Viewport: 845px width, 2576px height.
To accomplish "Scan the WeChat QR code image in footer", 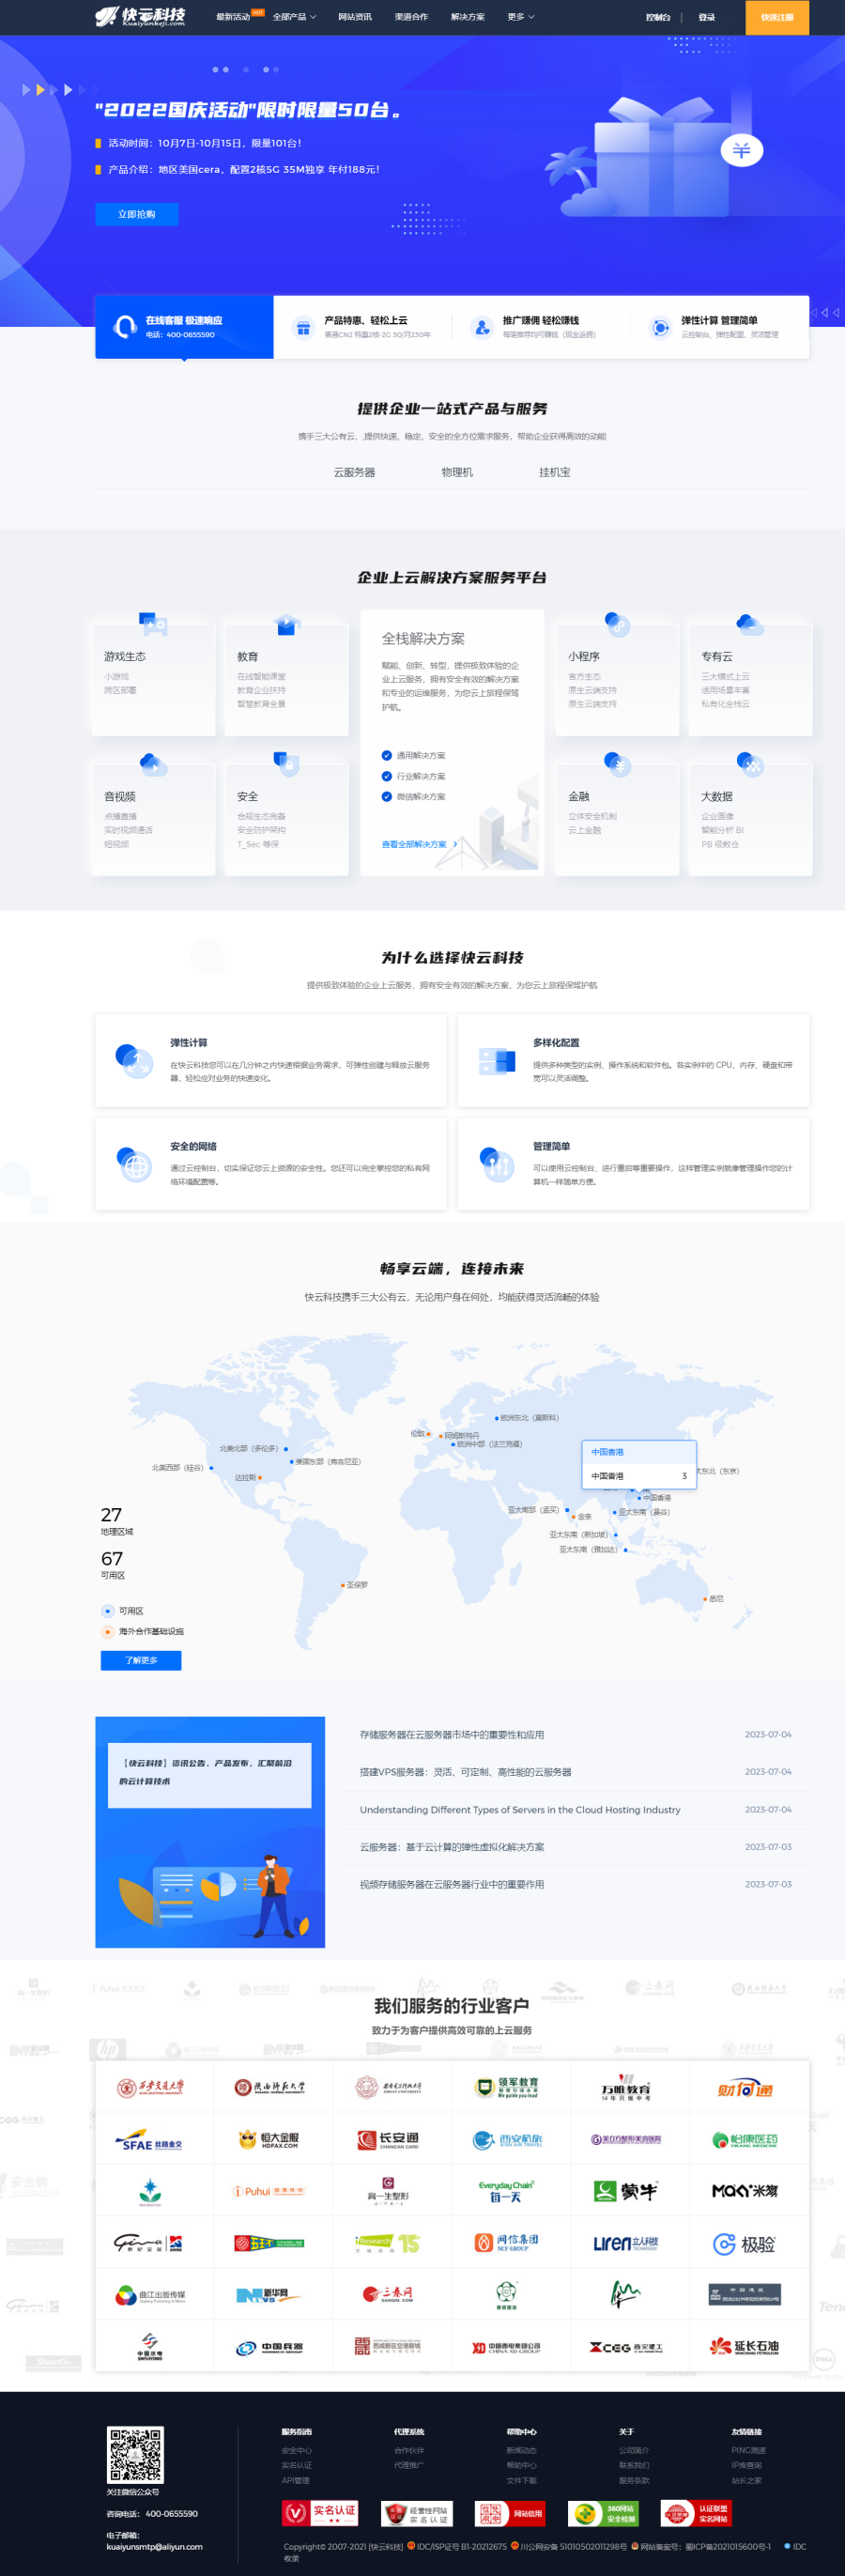I will point(135,2454).
